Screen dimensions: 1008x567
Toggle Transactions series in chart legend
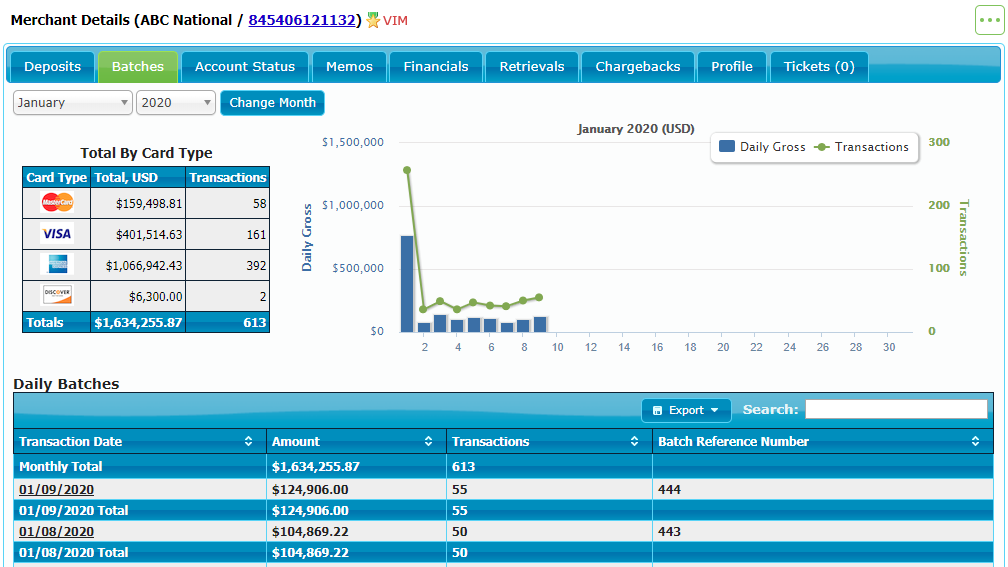tap(862, 147)
